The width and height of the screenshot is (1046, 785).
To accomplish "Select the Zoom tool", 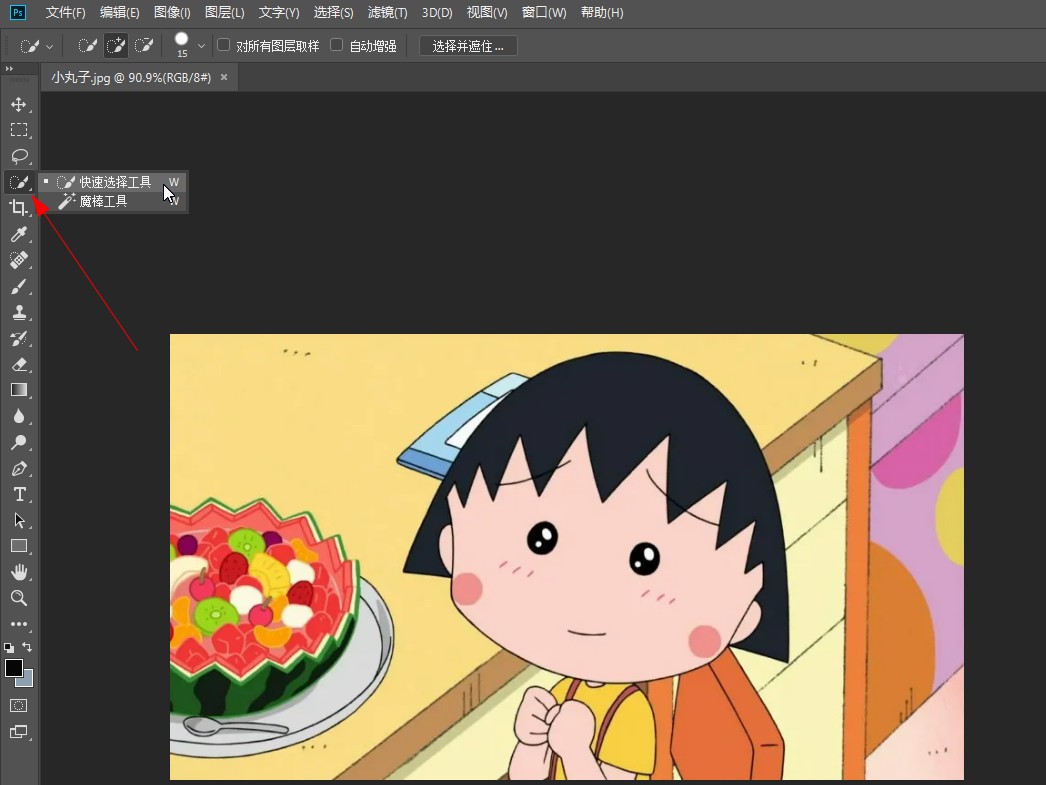I will pyautogui.click(x=19, y=598).
